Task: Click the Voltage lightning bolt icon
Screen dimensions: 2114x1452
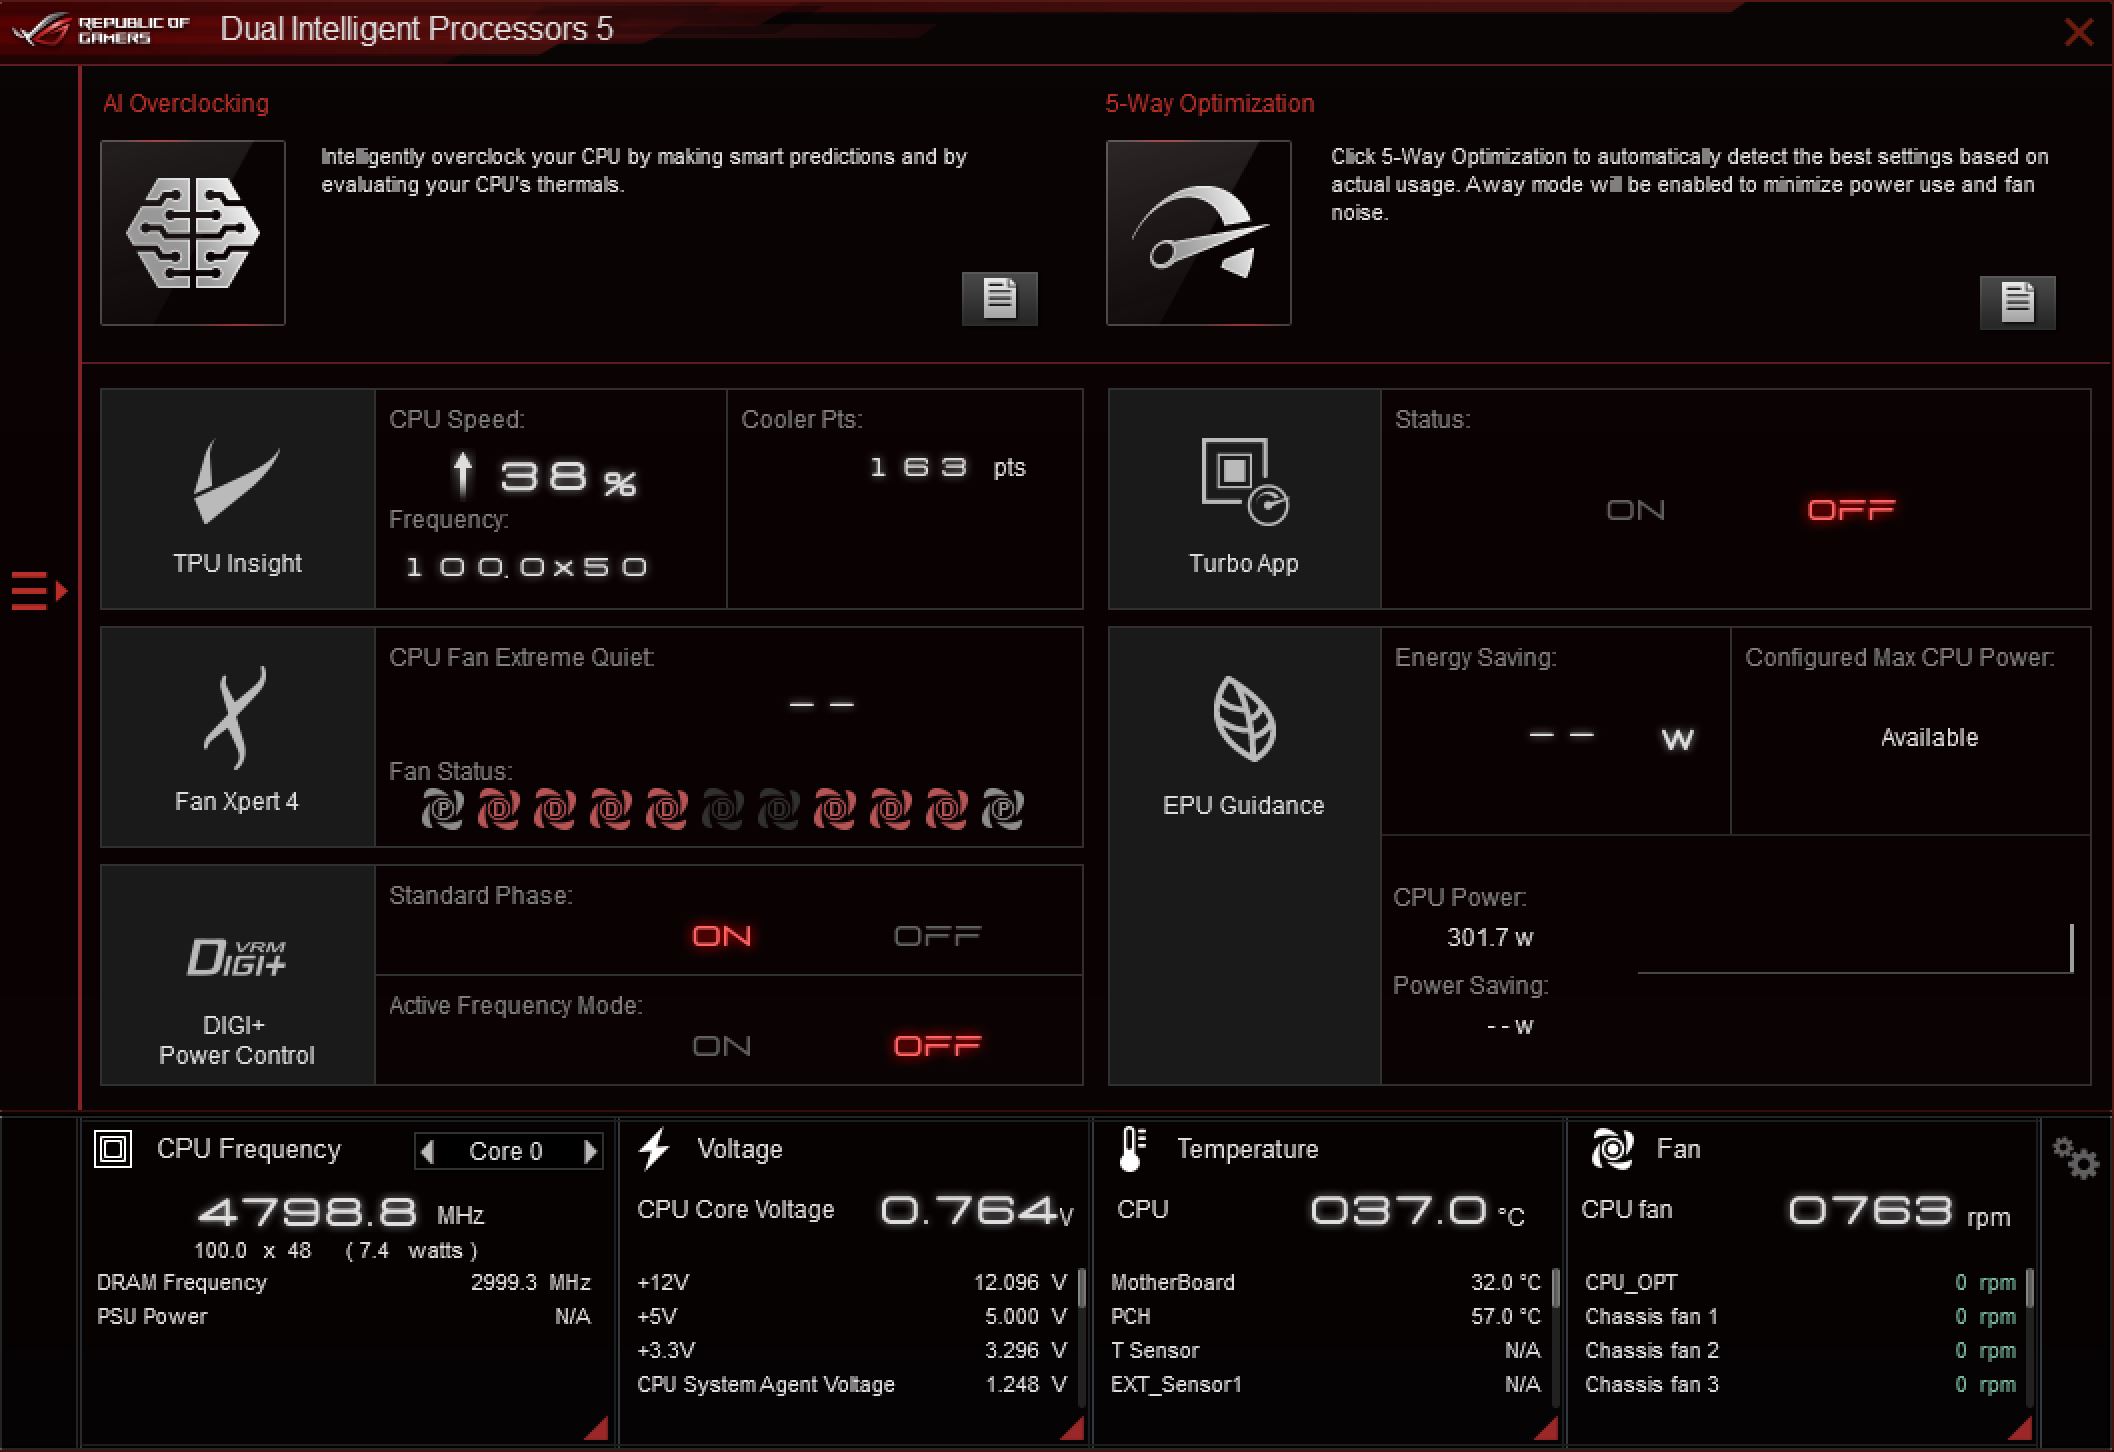Action: (654, 1149)
